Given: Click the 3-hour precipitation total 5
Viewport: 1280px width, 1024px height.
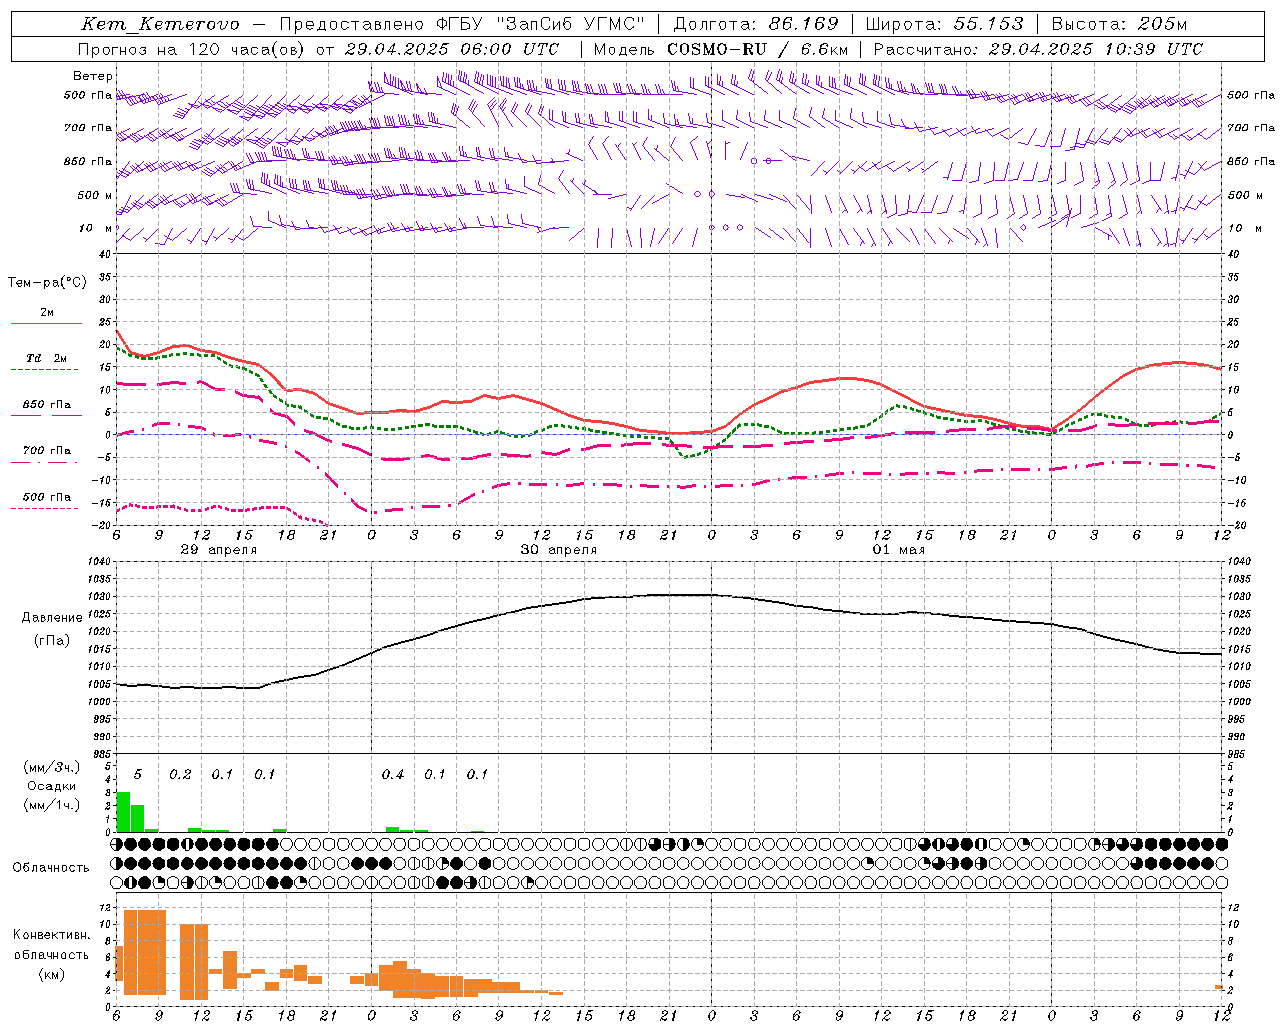Looking at the screenshot, I should pos(138,775).
